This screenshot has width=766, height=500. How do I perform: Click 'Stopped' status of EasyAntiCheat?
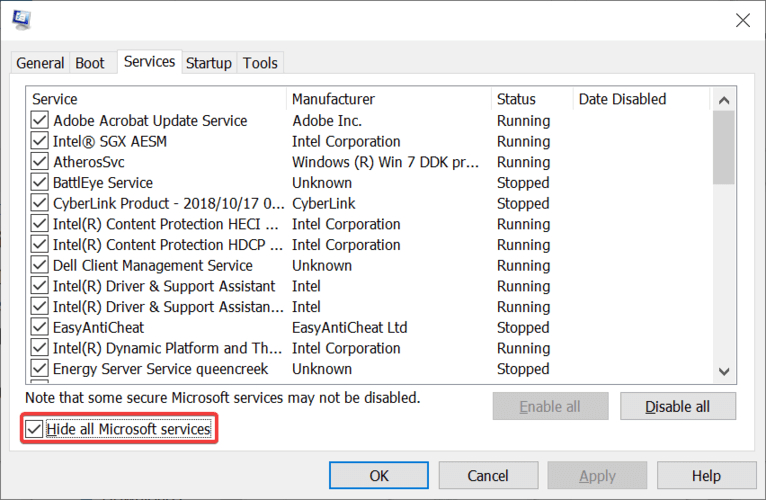pos(523,327)
